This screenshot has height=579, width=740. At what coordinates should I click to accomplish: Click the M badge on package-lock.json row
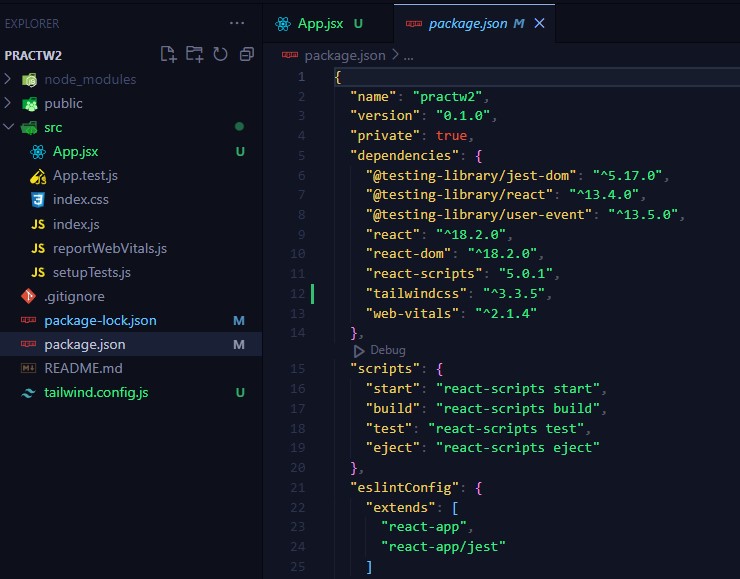(x=239, y=321)
